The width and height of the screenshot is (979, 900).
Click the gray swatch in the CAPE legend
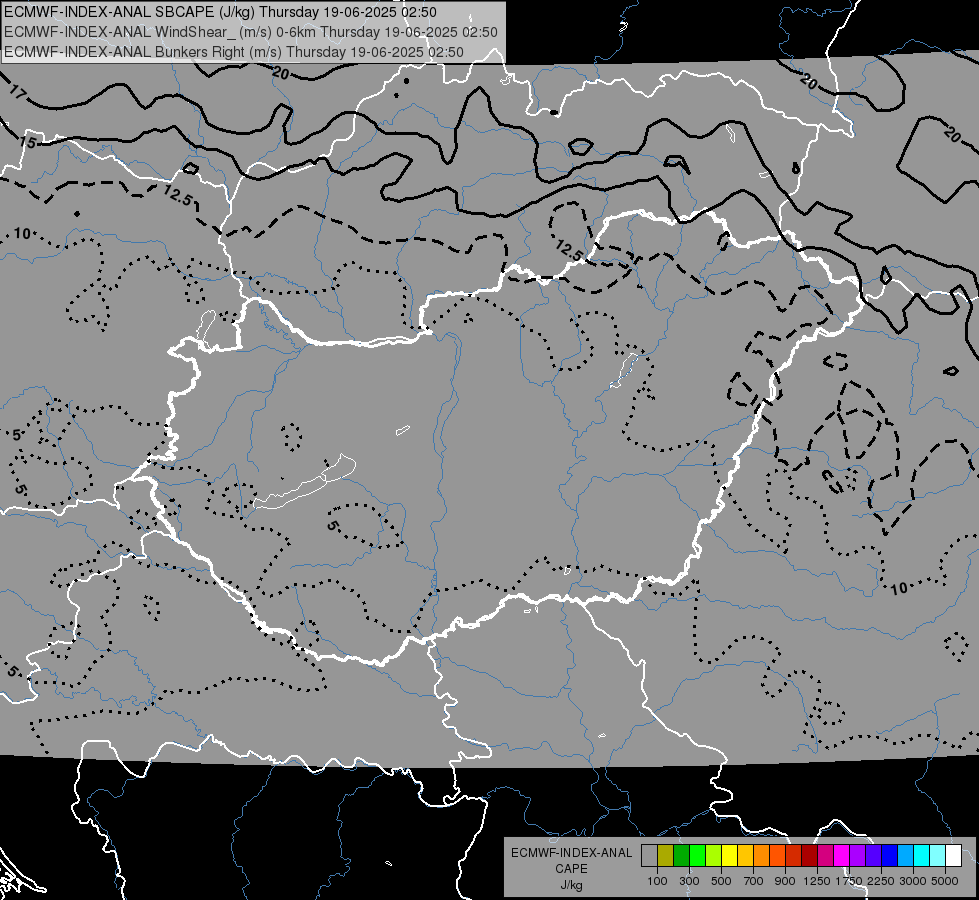click(649, 856)
